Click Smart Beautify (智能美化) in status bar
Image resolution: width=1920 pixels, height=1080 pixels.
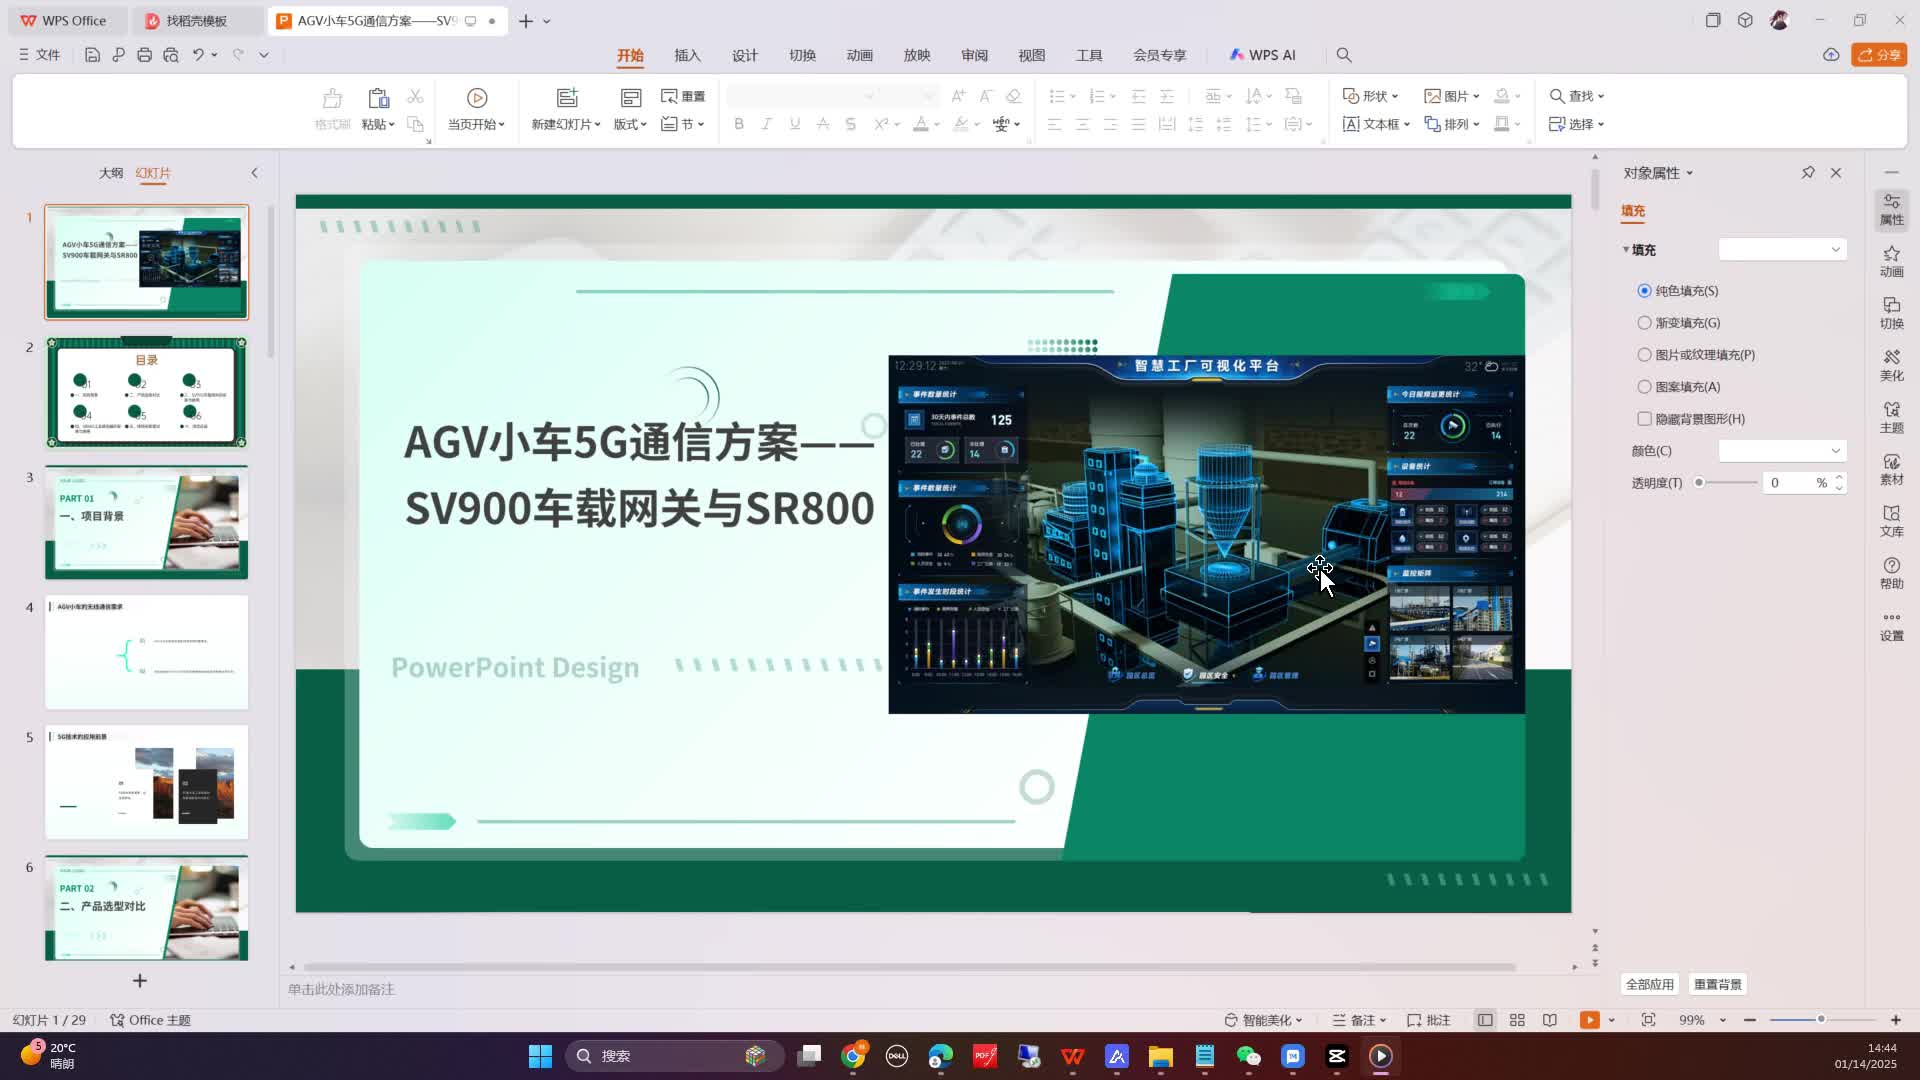tap(1264, 1020)
